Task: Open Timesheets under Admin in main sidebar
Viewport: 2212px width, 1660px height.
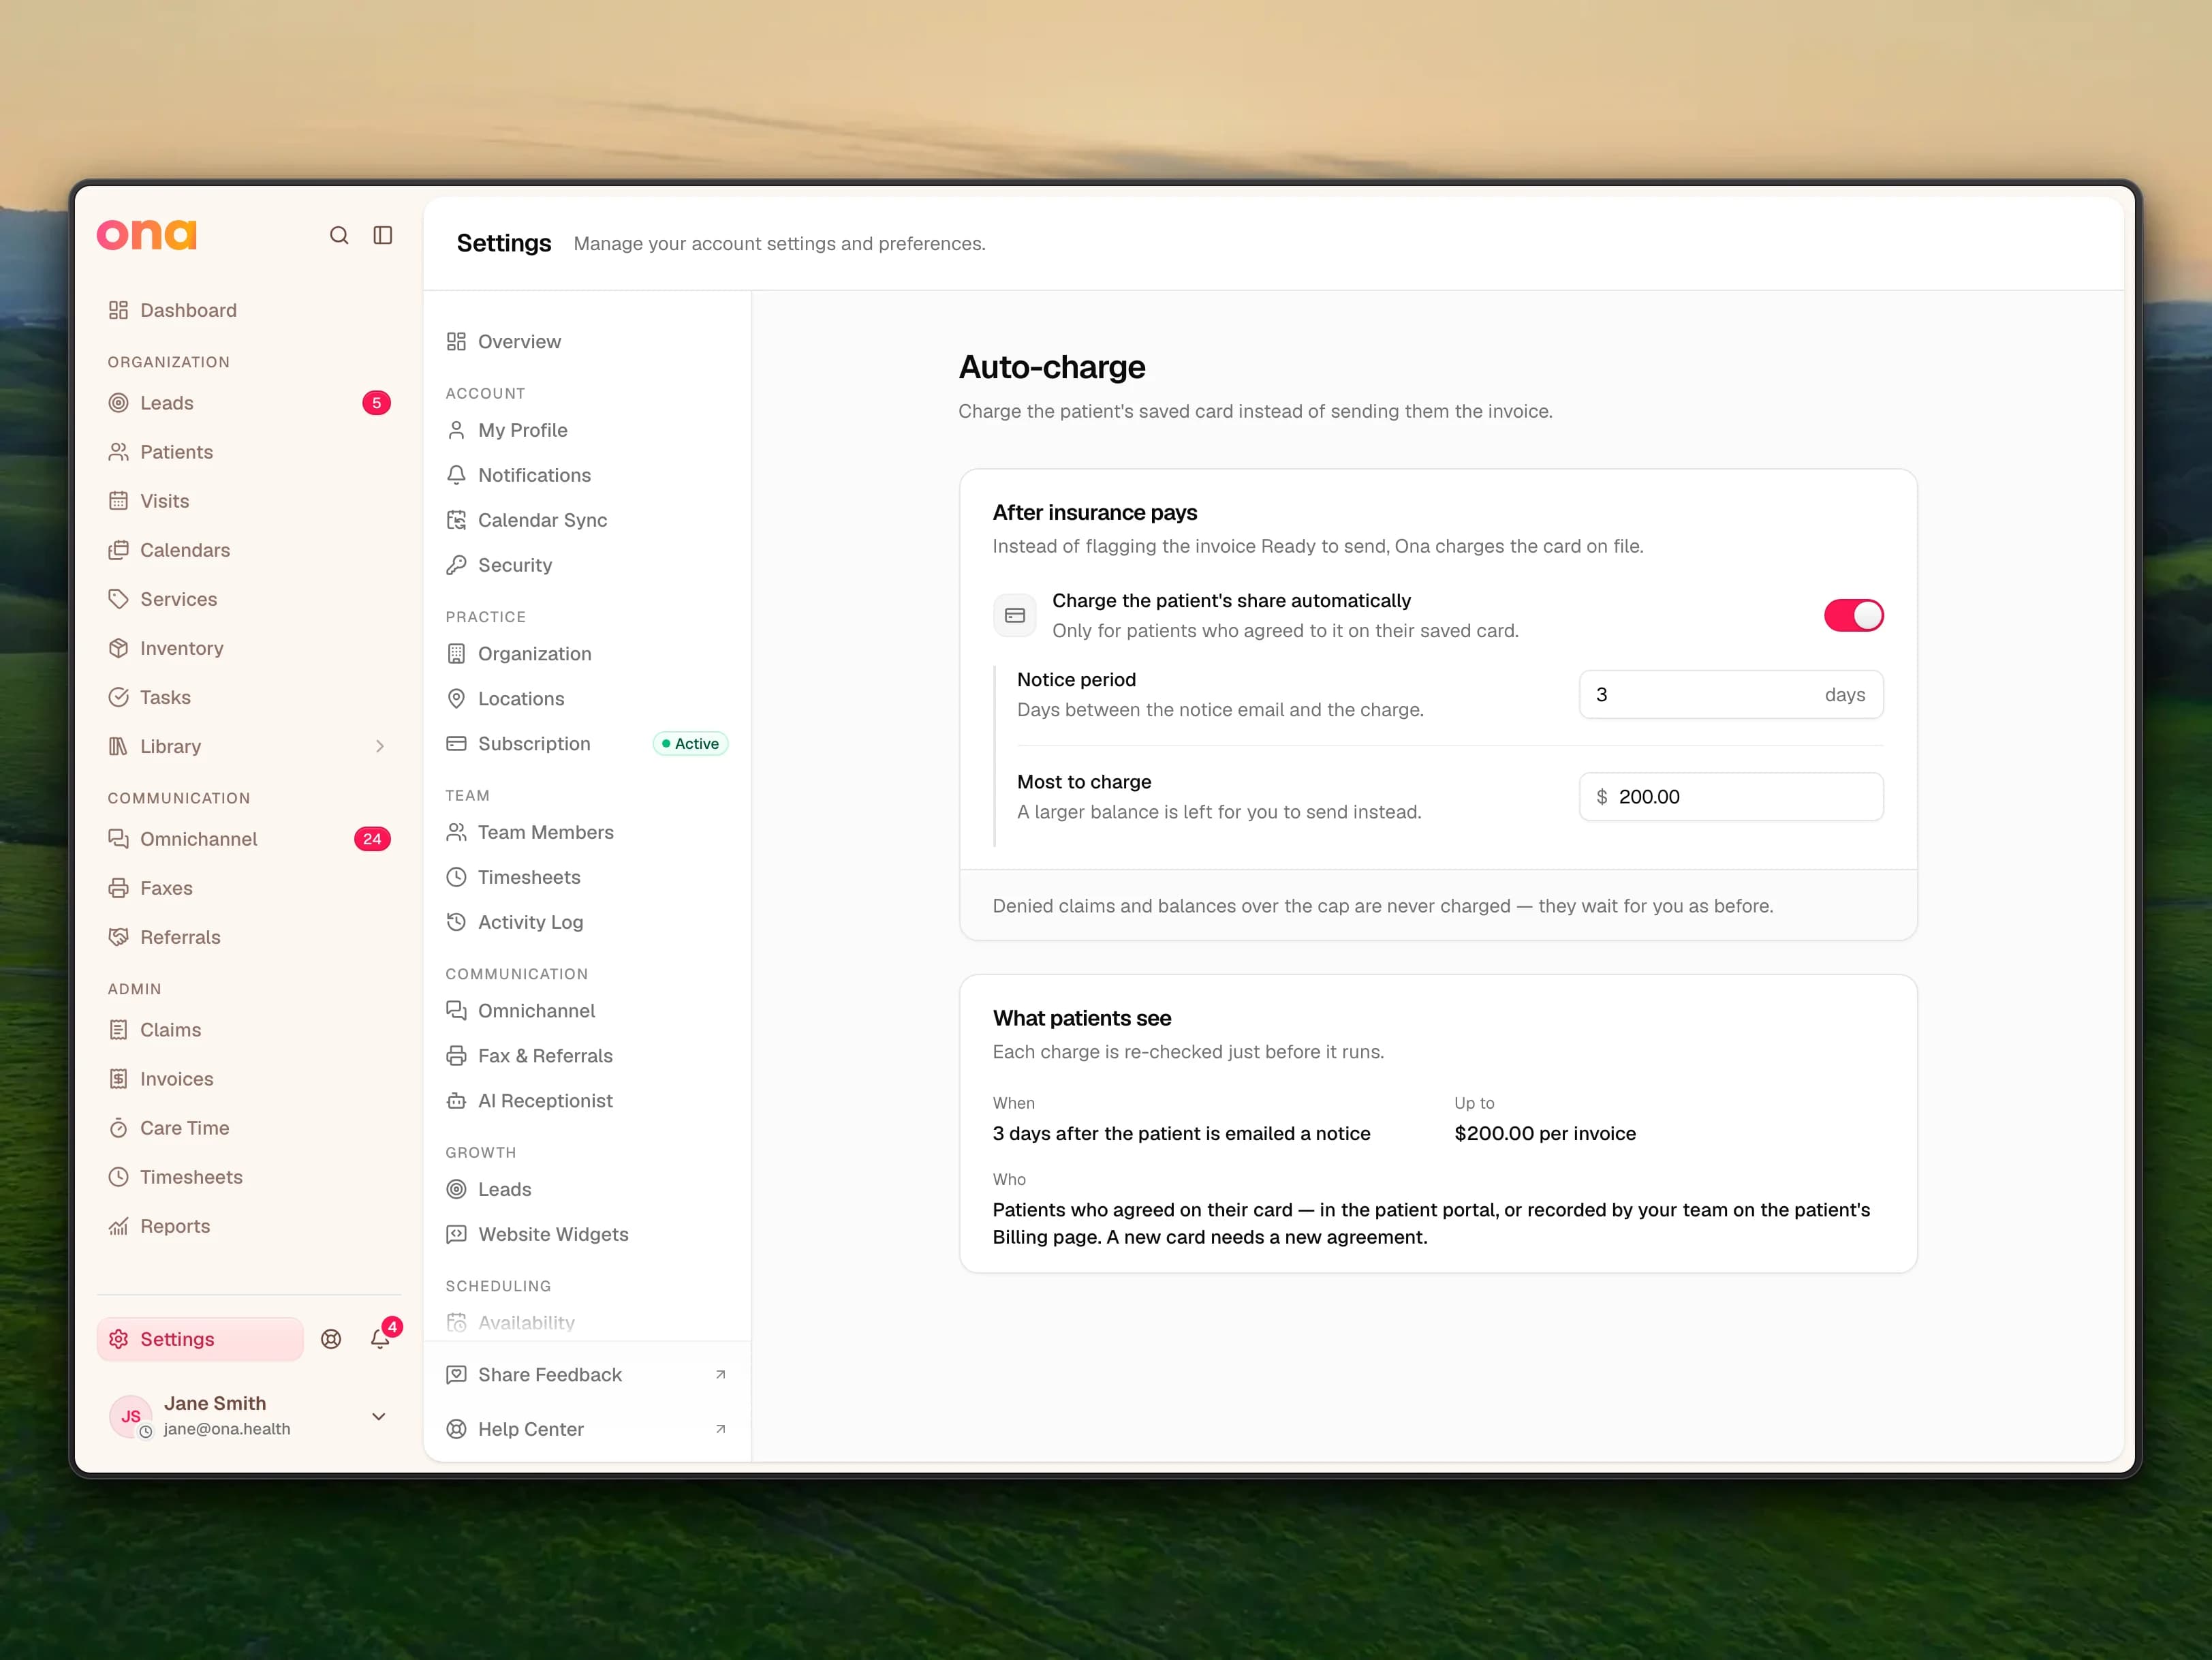Action: (x=249, y=1177)
